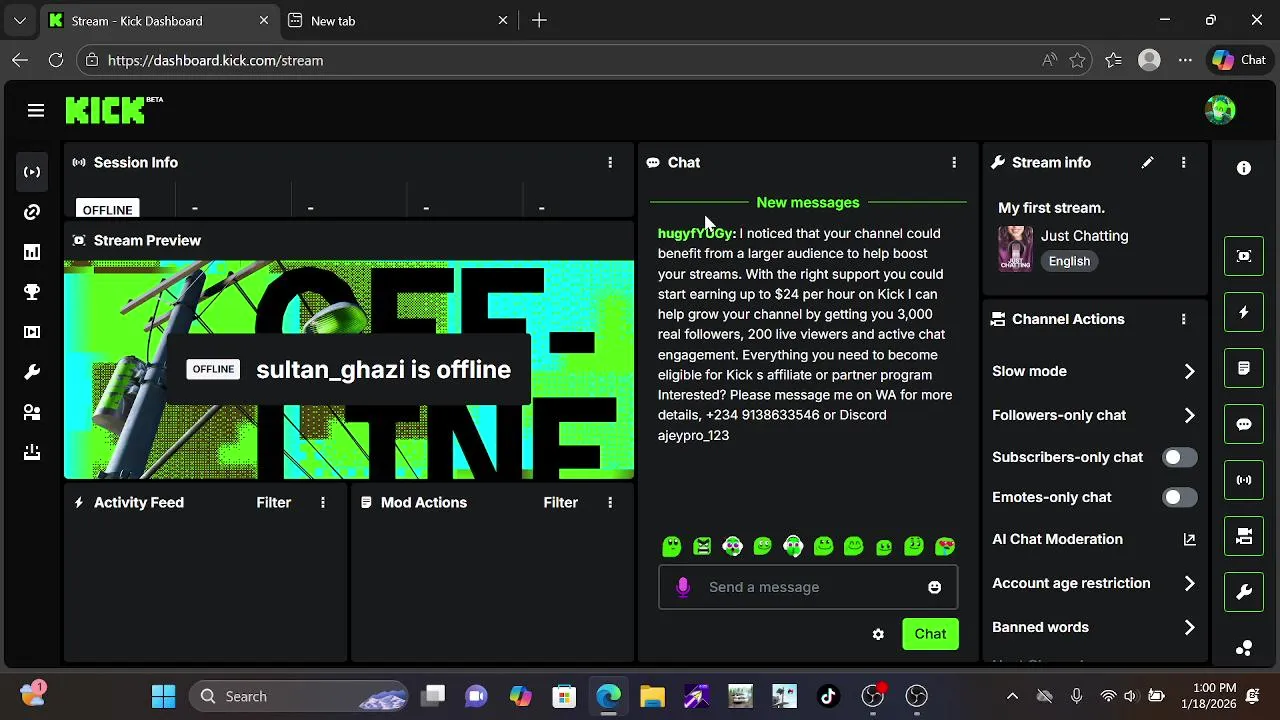
Task: Open chat settings gear next to Chat button
Action: pyautogui.click(x=878, y=634)
